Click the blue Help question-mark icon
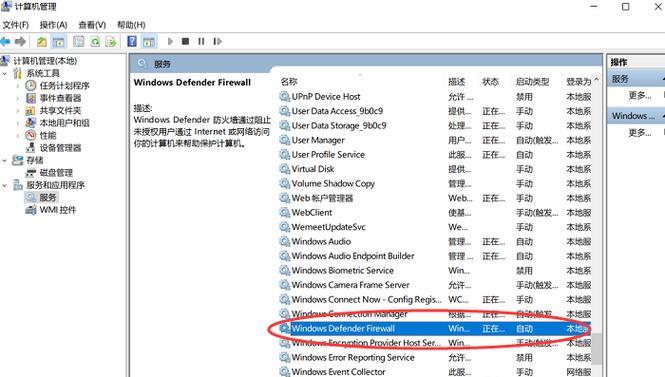The width and height of the screenshot is (665, 377). pos(132,42)
